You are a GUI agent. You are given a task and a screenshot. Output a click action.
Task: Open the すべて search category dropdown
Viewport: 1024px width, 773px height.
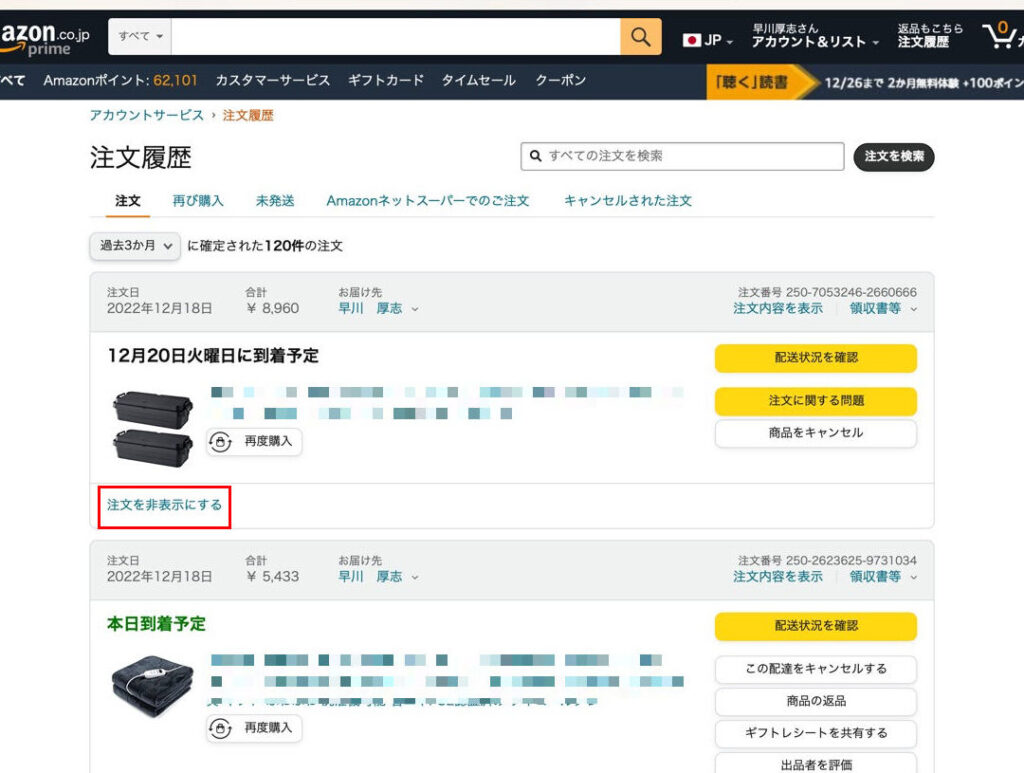(140, 37)
